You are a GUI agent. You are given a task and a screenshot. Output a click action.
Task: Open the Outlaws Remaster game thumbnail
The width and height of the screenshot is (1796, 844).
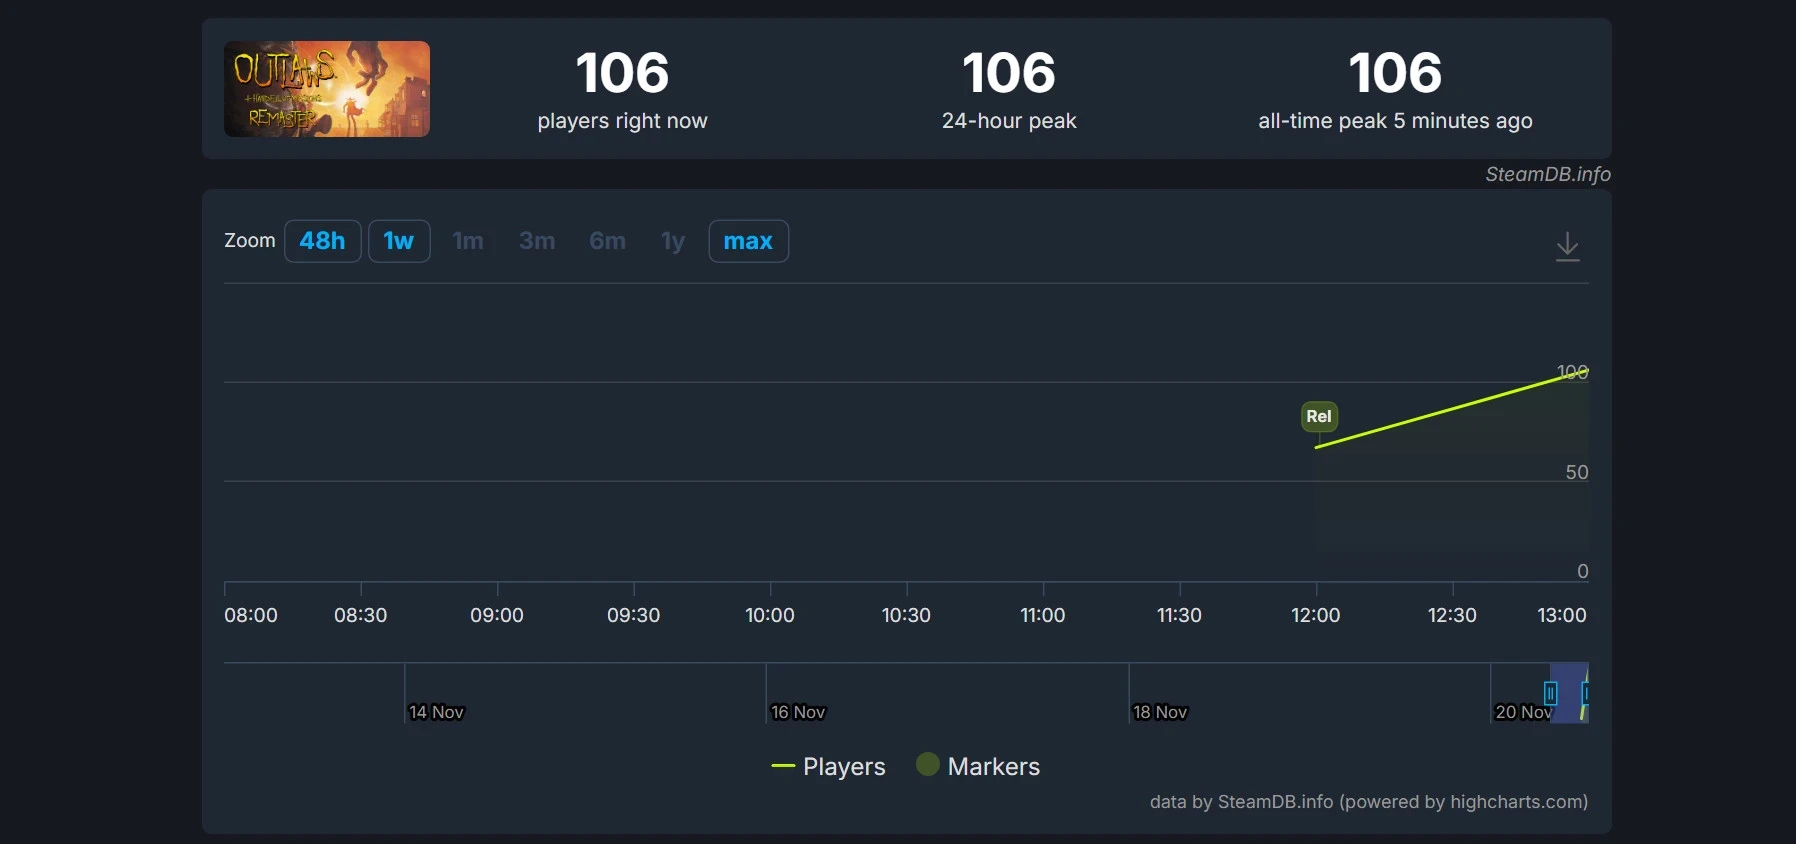pyautogui.click(x=327, y=89)
